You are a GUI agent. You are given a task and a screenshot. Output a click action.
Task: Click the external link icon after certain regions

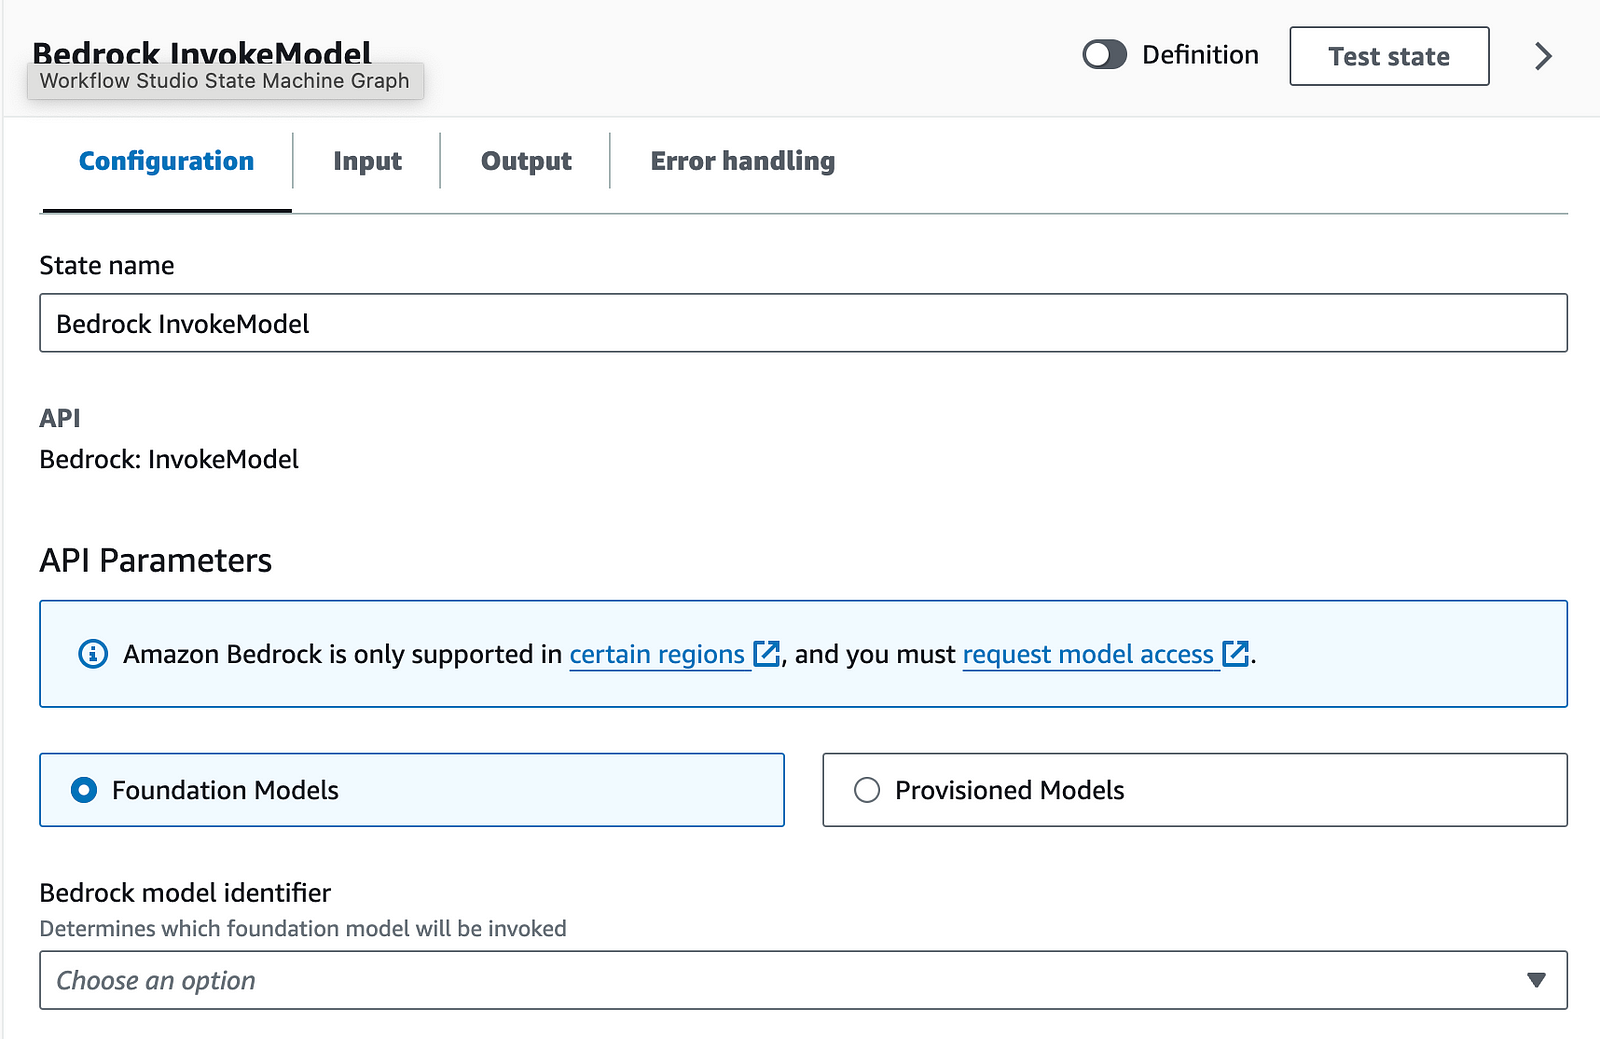(766, 654)
